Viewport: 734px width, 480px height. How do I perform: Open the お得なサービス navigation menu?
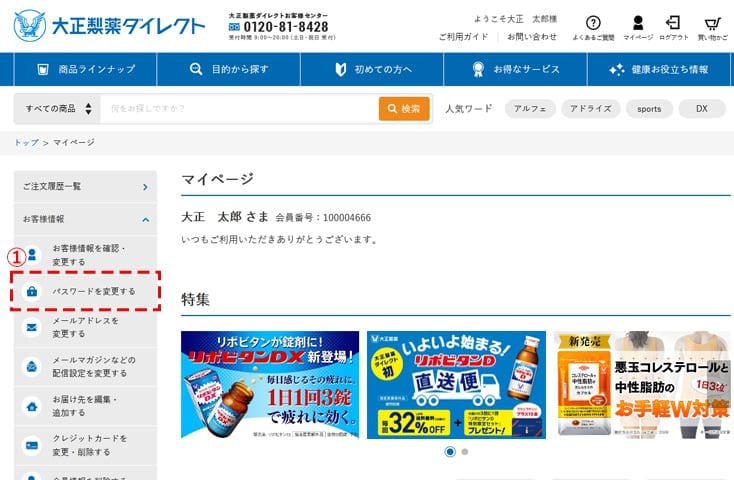(x=516, y=69)
